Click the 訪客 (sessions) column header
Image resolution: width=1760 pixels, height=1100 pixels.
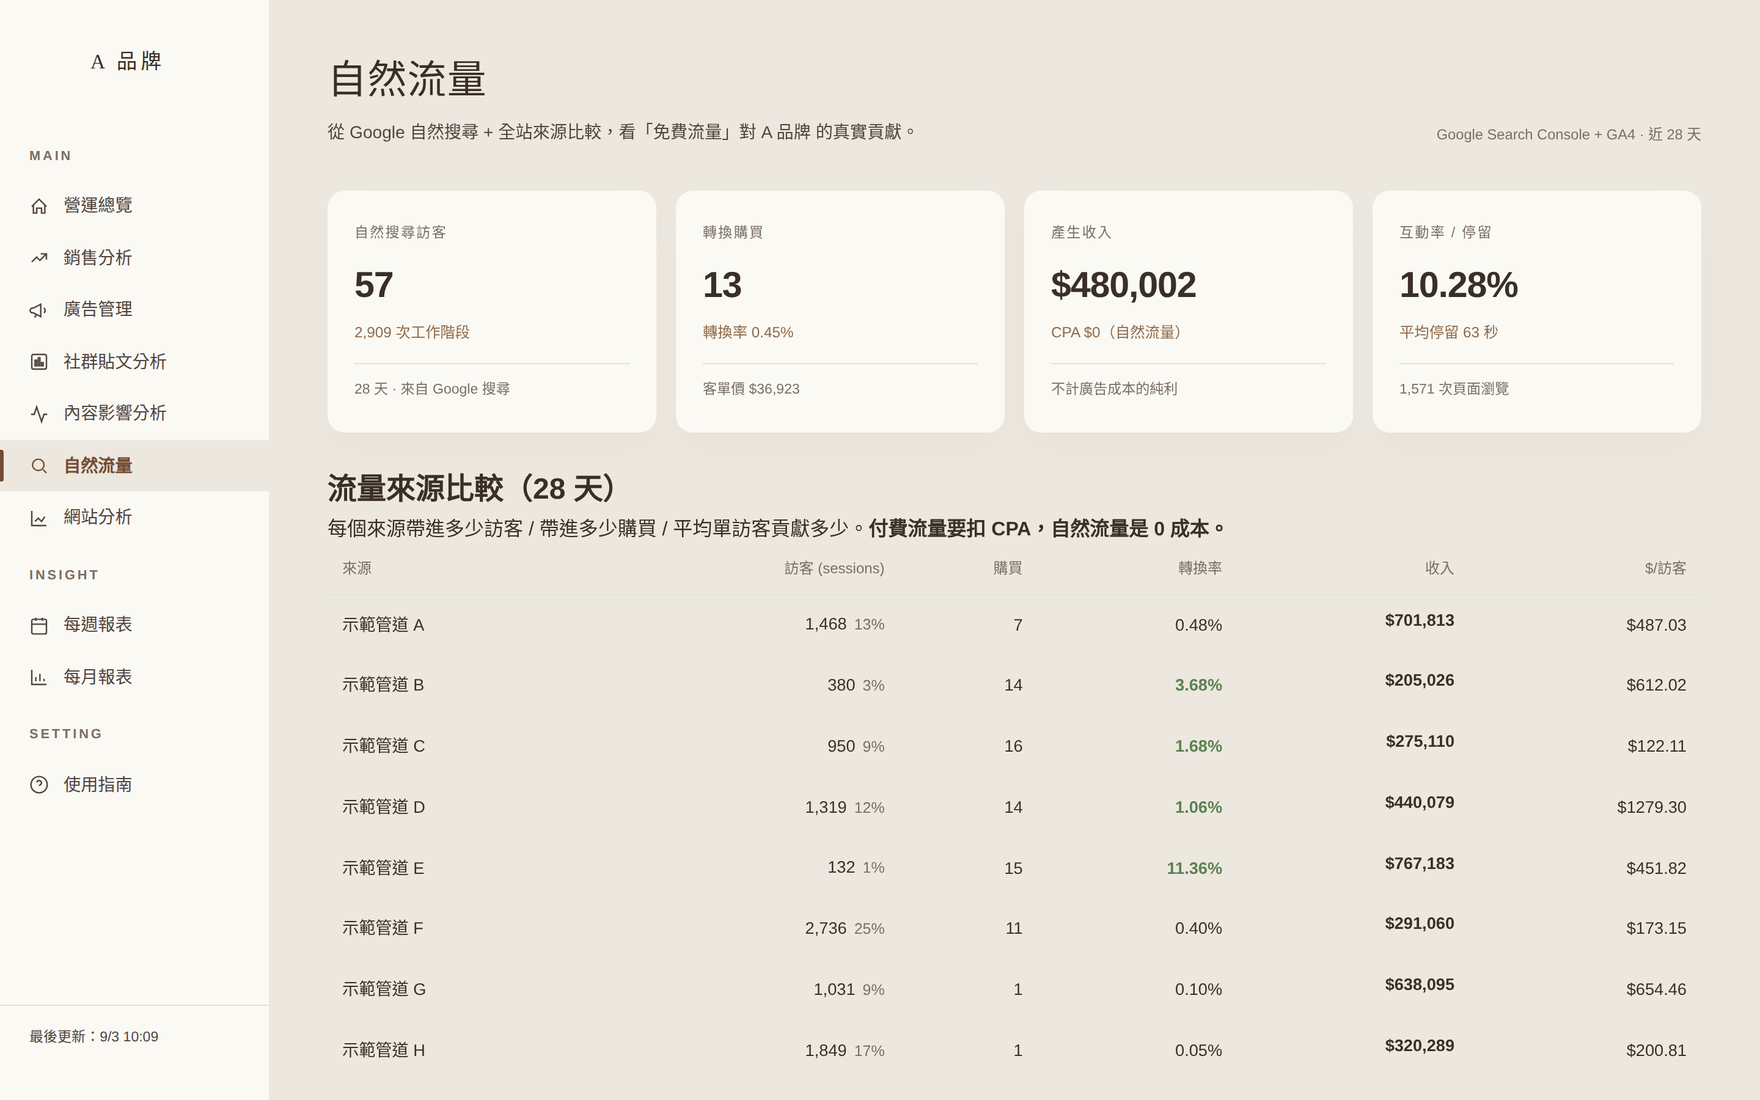pyautogui.click(x=834, y=568)
